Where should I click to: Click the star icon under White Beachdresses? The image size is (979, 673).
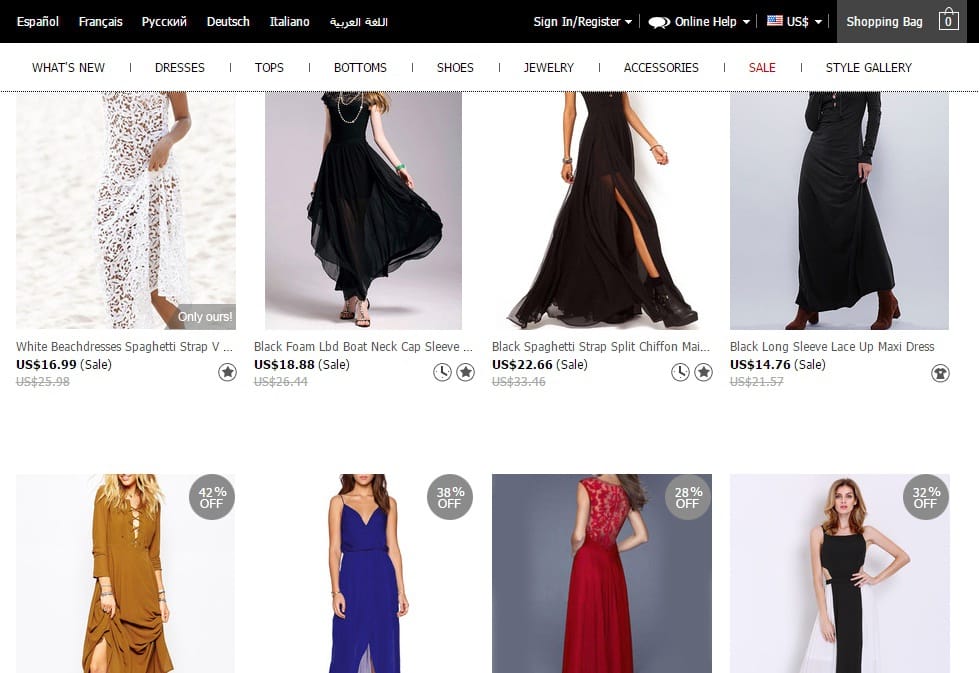[227, 372]
